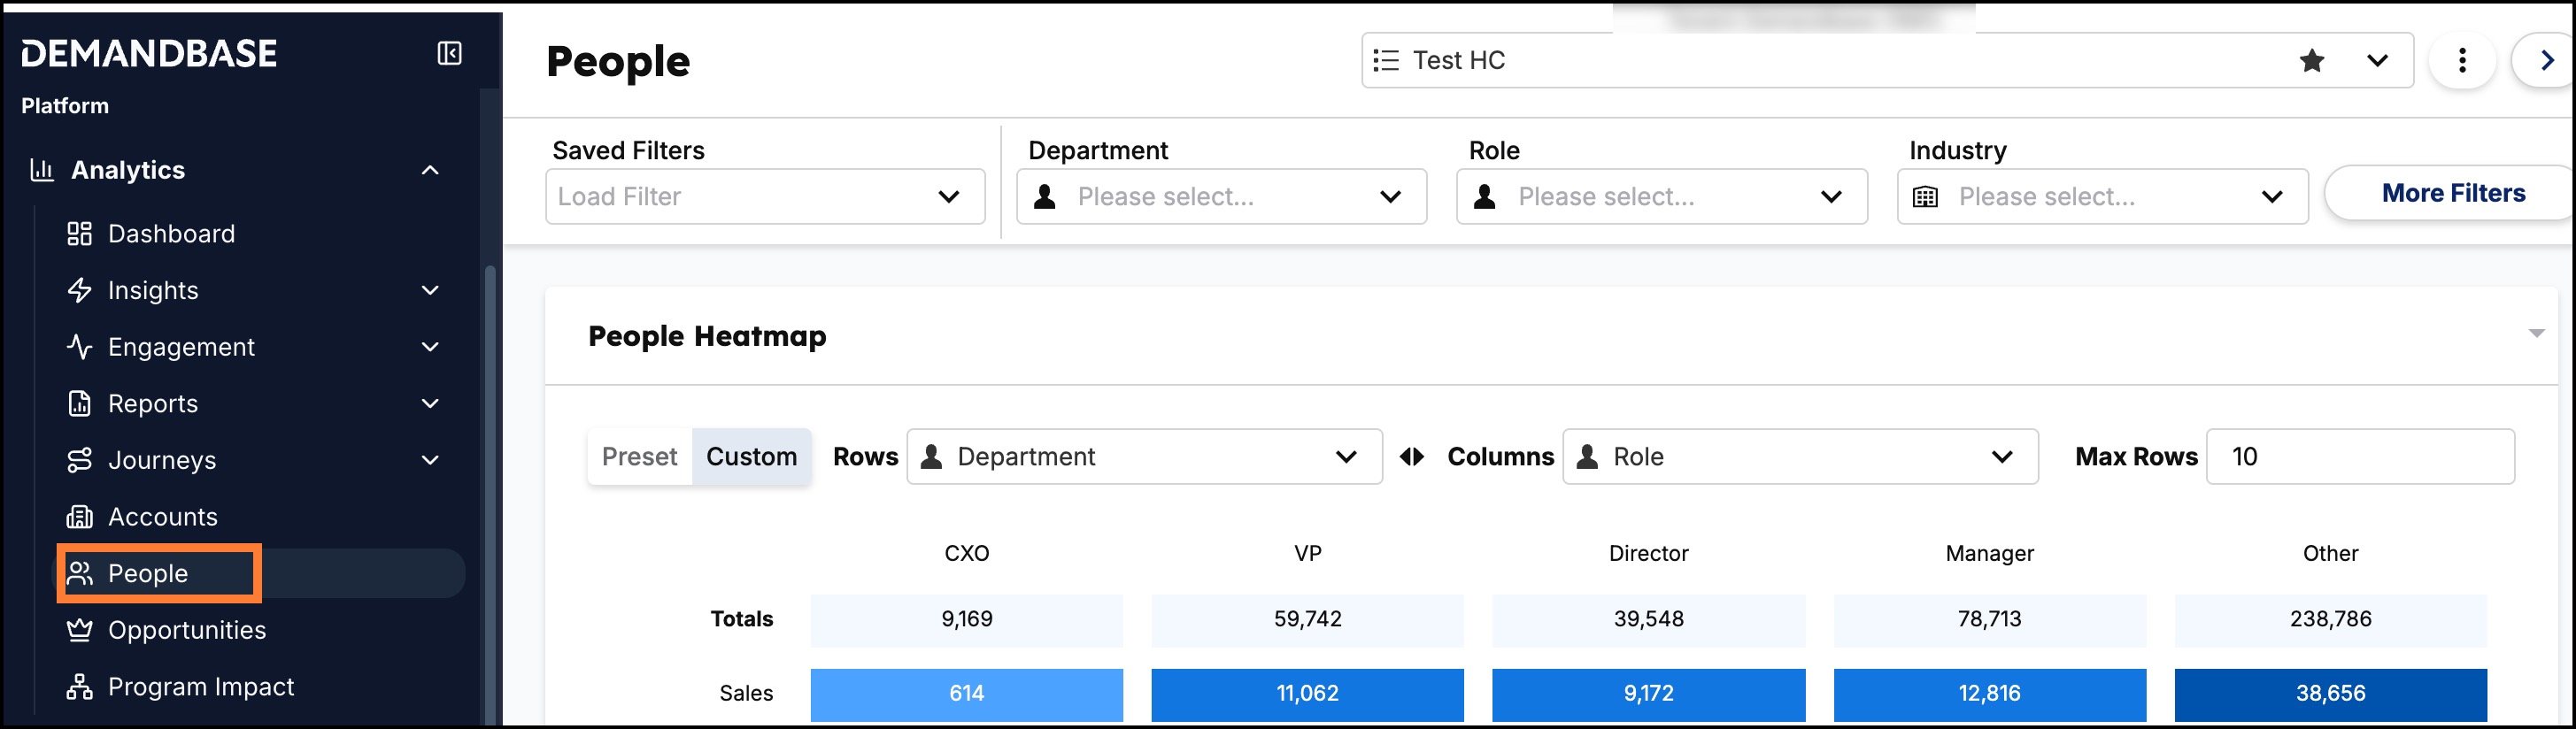
Task: Expand the Journeys submenu
Action: pyautogui.click(x=430, y=460)
